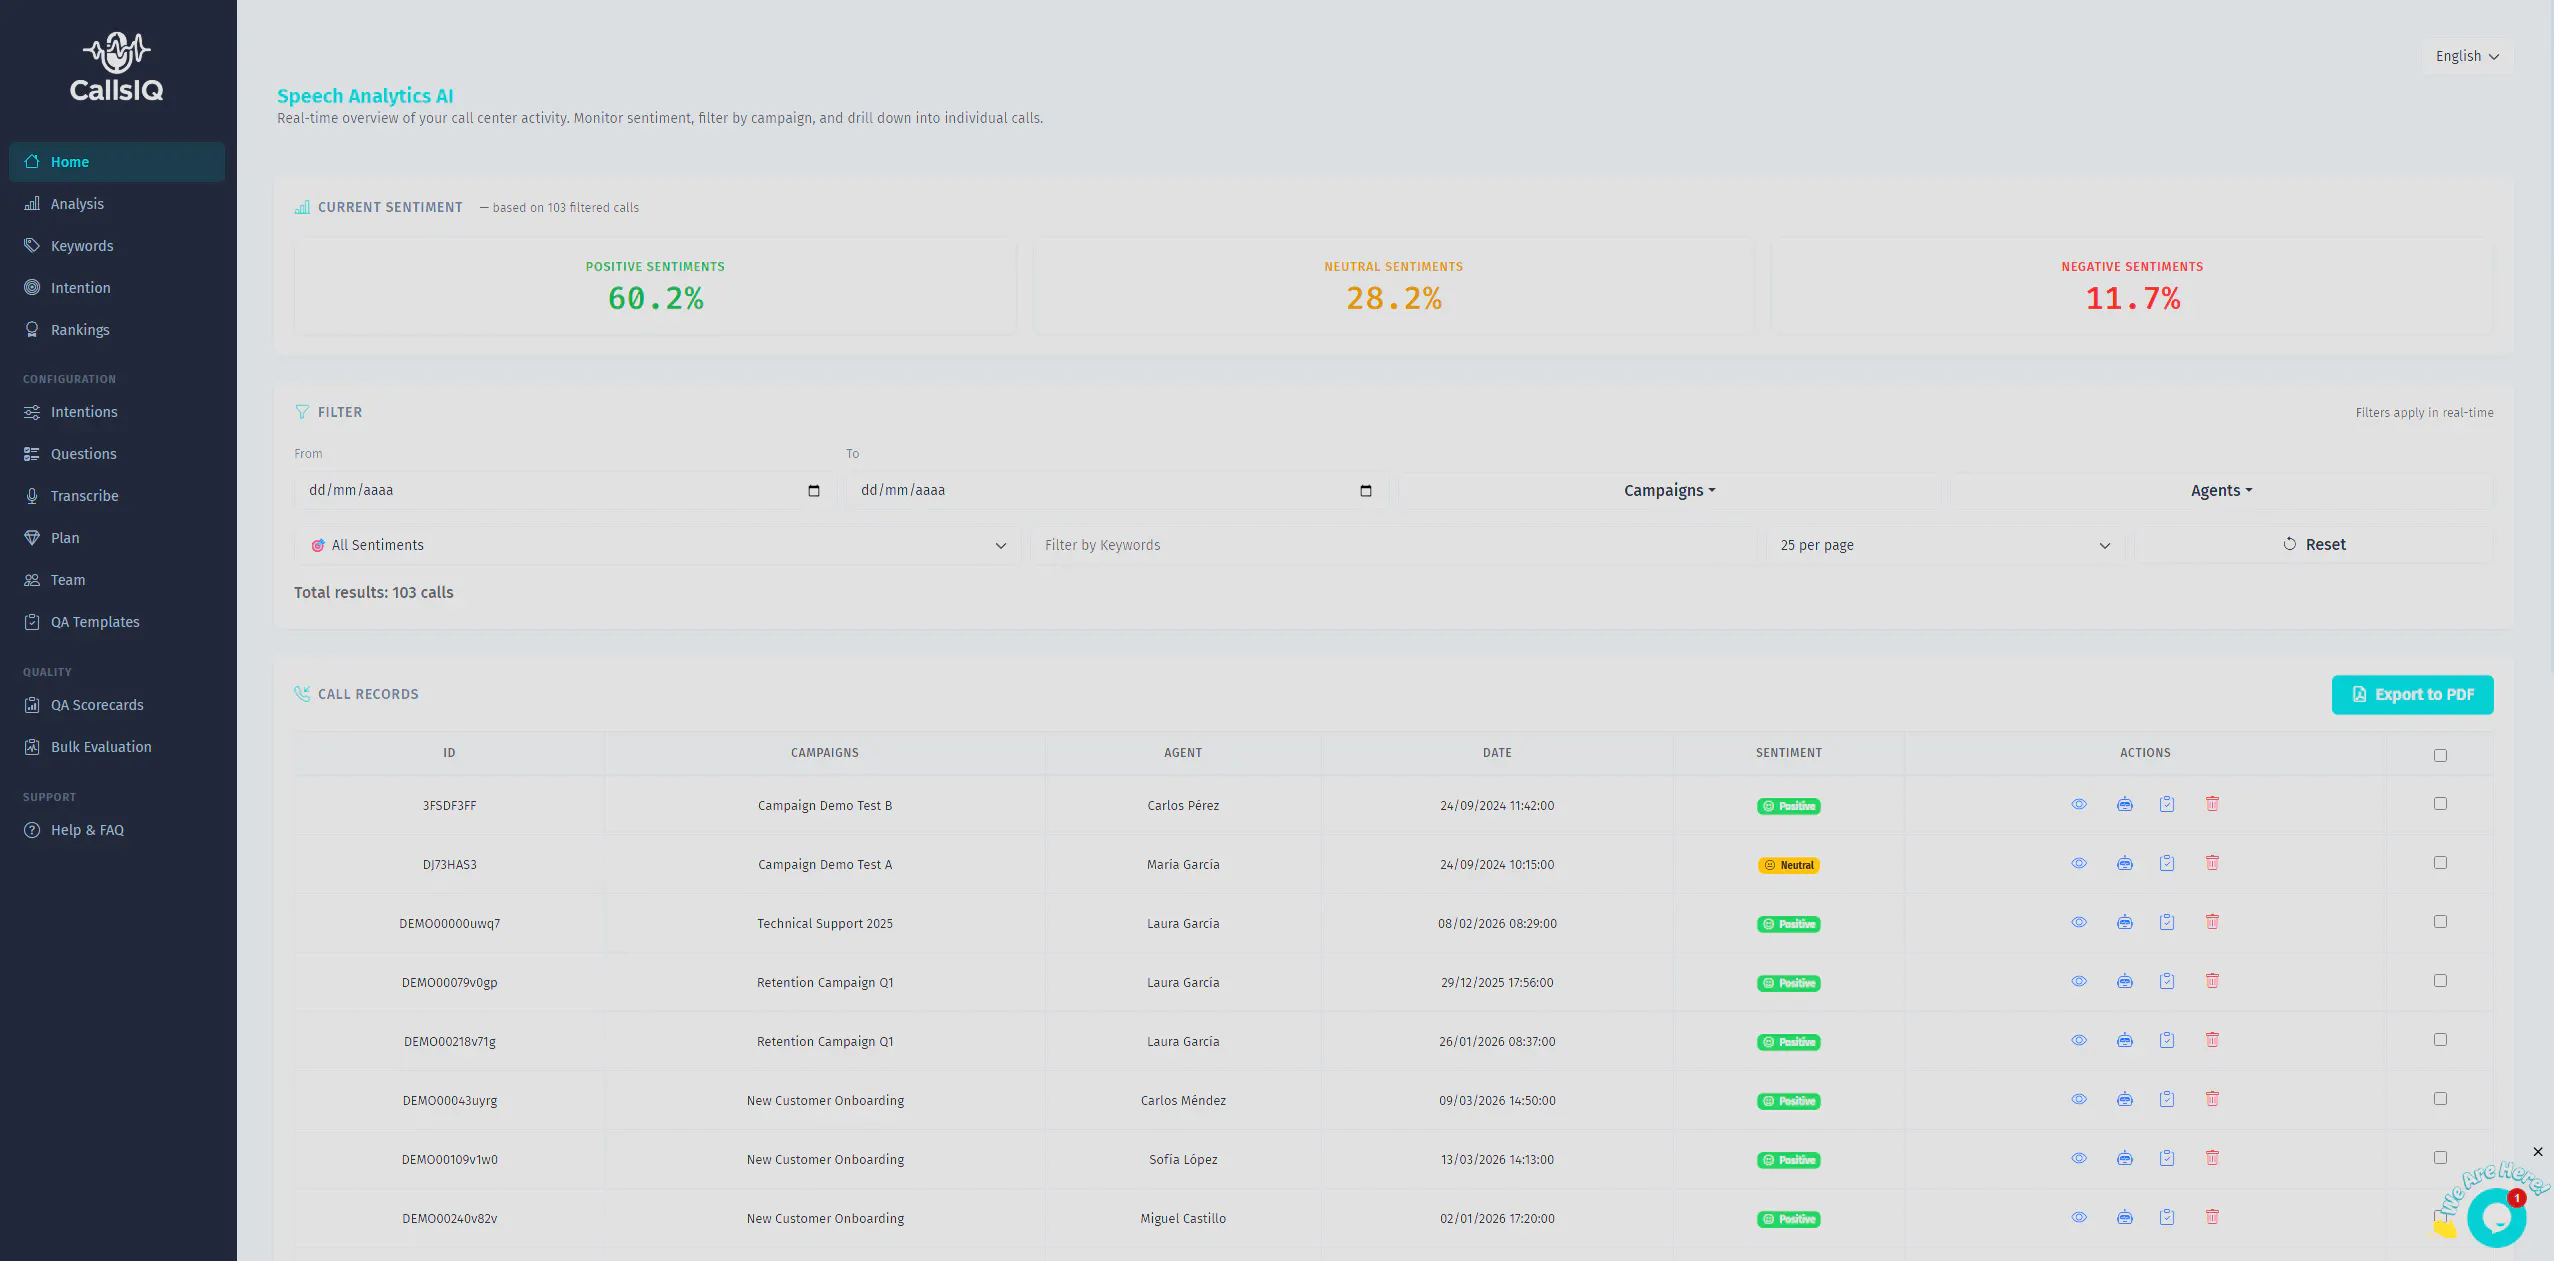Viewport: 2554px width, 1261px height.
Task: View call DEMO00043uyrg with eye icon
Action: click(x=2079, y=1099)
